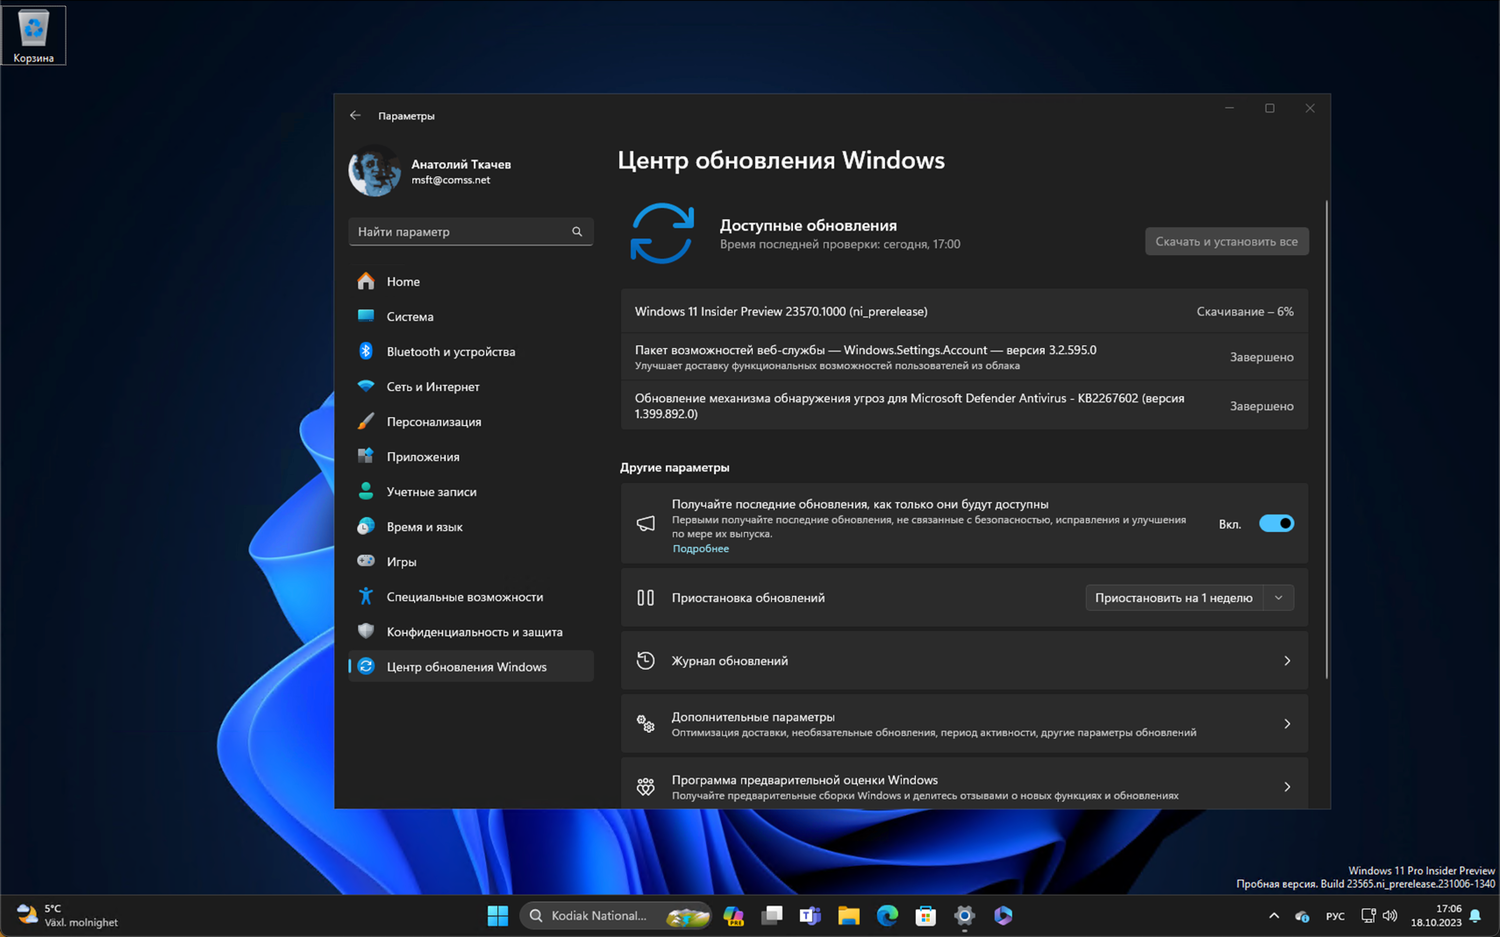Click the Найти параметр search field
Screen dimensions: 1500x937
point(470,231)
